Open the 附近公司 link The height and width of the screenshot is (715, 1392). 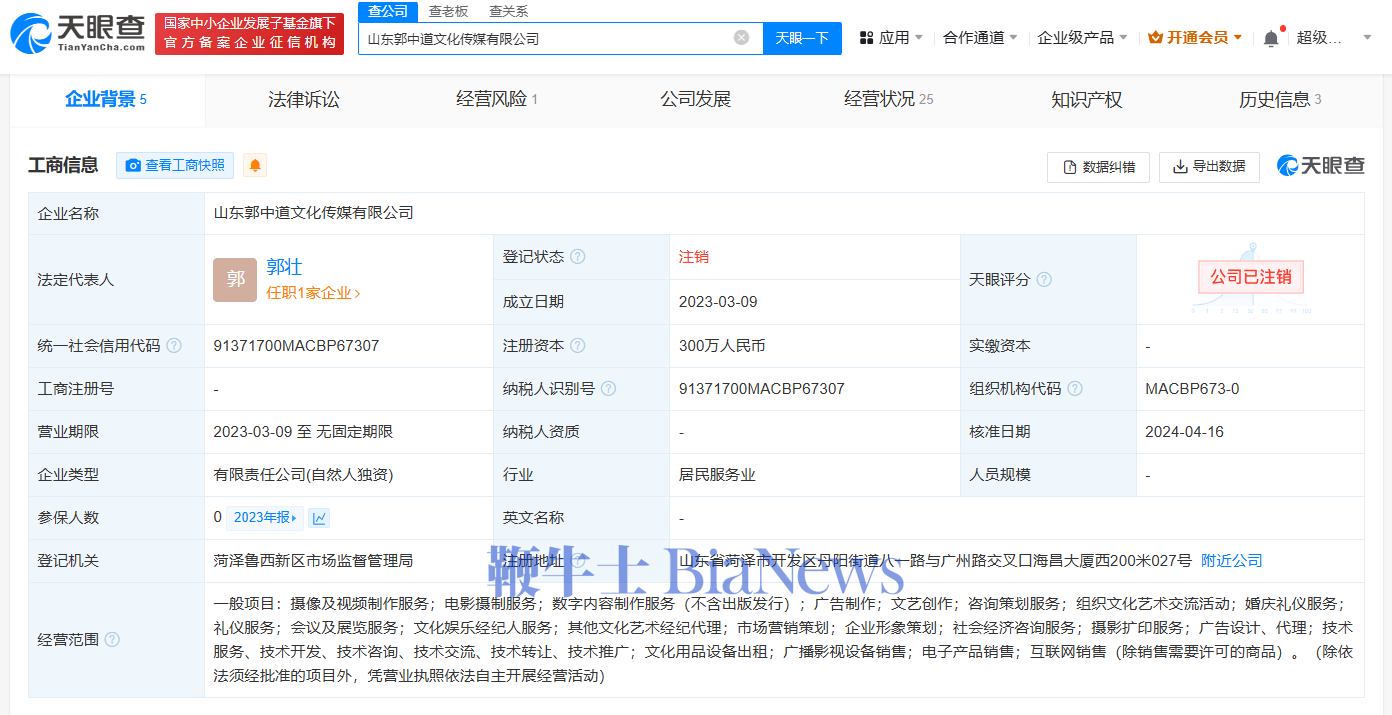click(x=1232, y=561)
